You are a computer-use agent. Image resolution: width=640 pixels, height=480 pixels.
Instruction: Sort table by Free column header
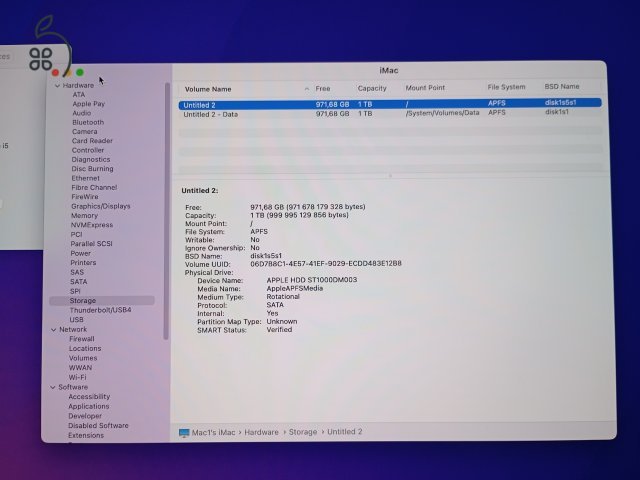tap(322, 89)
